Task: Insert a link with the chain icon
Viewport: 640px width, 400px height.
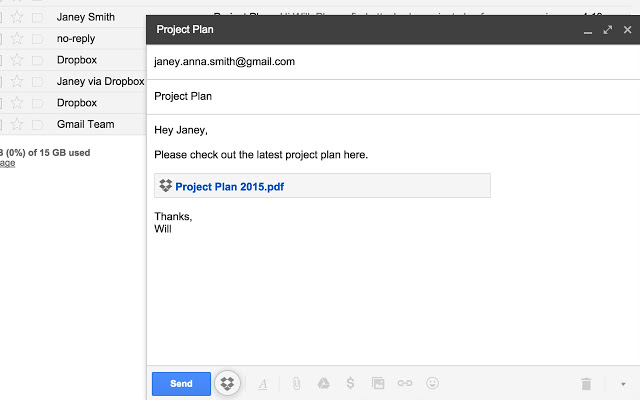Action: click(405, 383)
